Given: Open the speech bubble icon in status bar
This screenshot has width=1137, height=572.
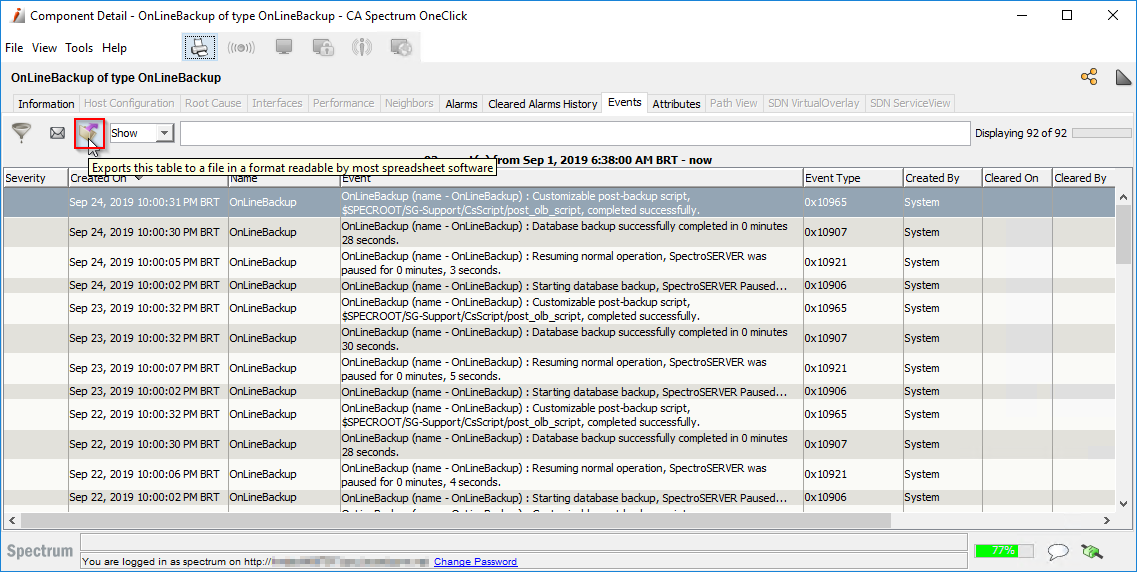Looking at the screenshot, I should (x=1058, y=551).
